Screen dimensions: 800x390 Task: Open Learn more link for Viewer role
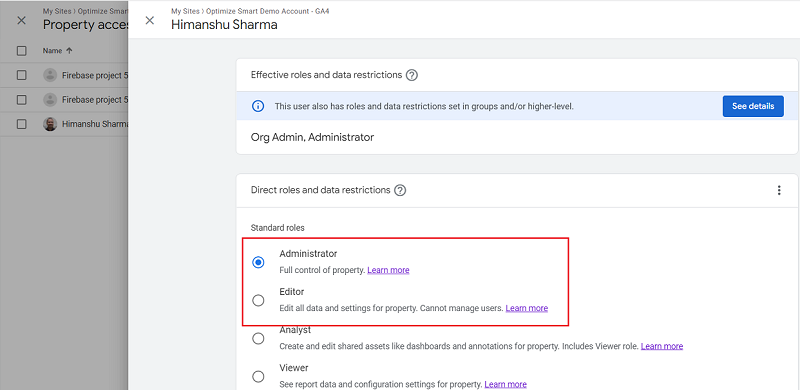coord(505,384)
